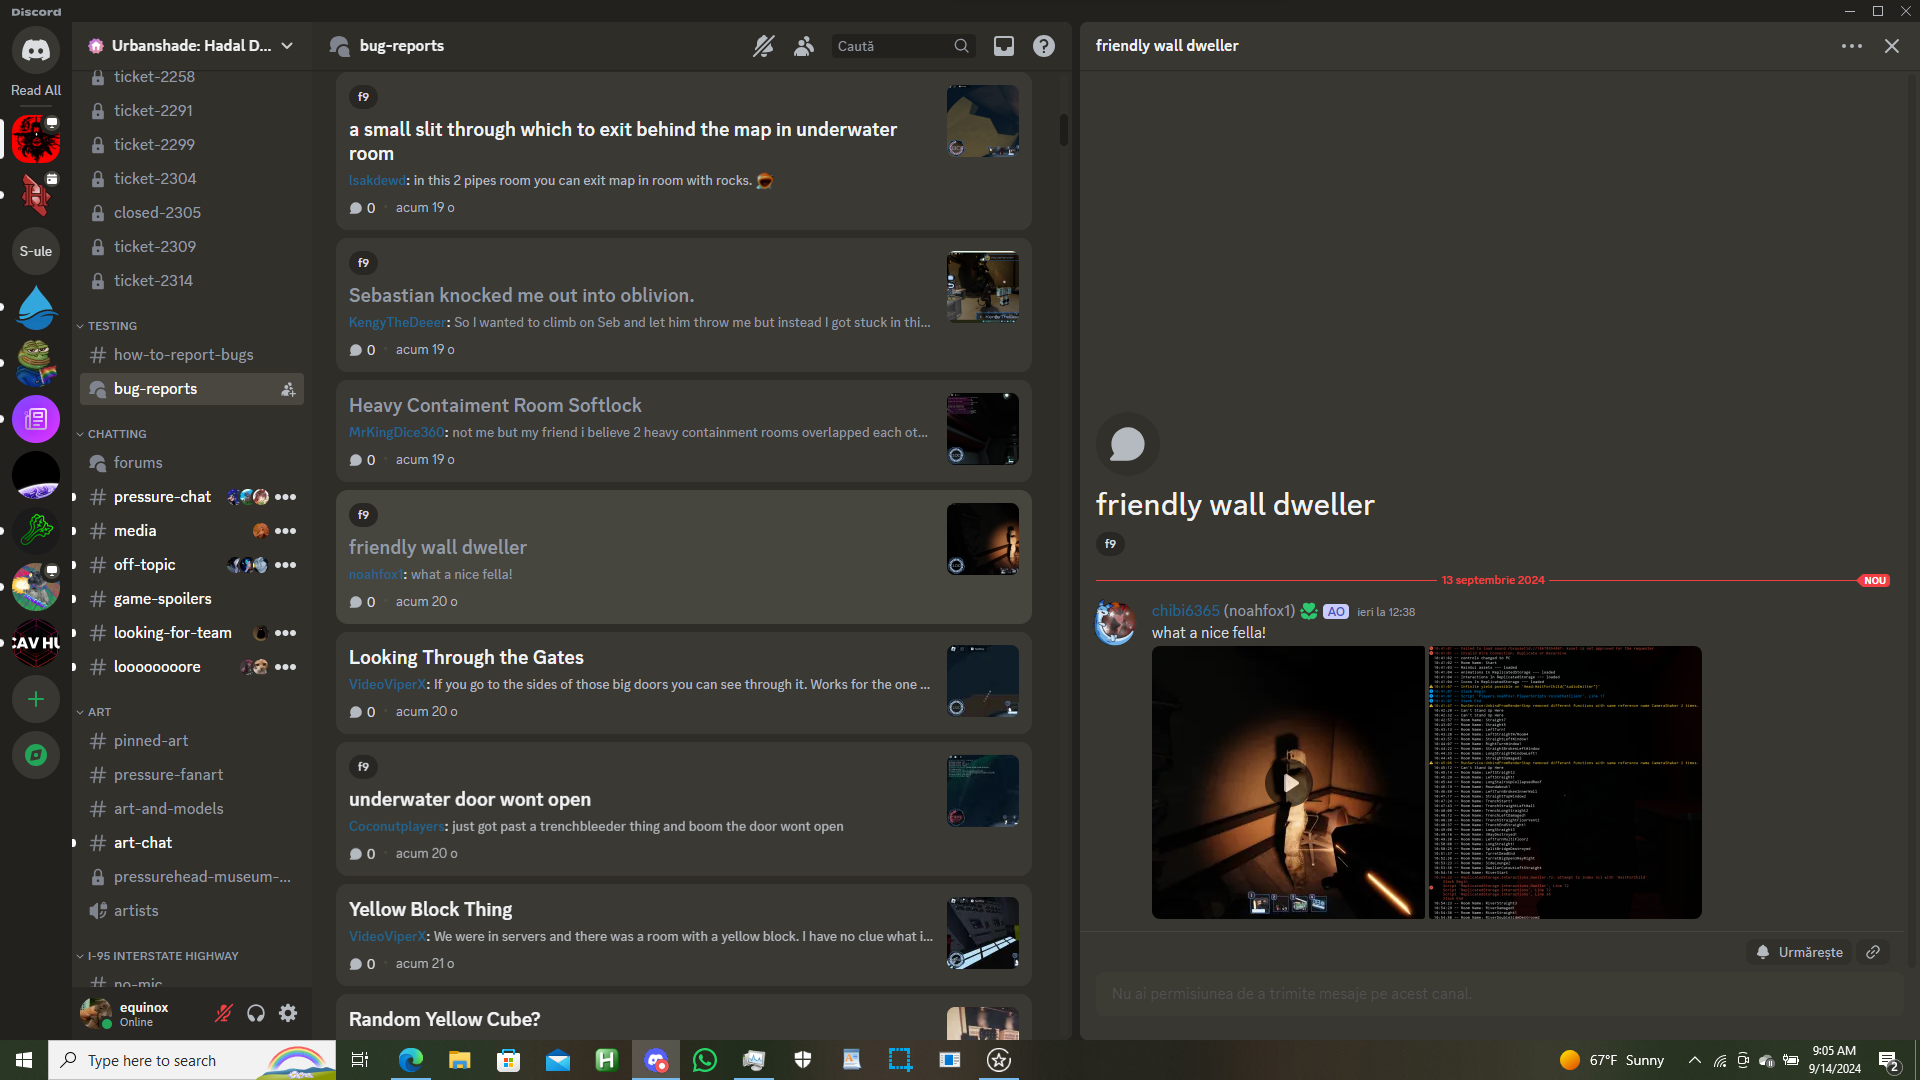Click Read All button

click(x=36, y=90)
